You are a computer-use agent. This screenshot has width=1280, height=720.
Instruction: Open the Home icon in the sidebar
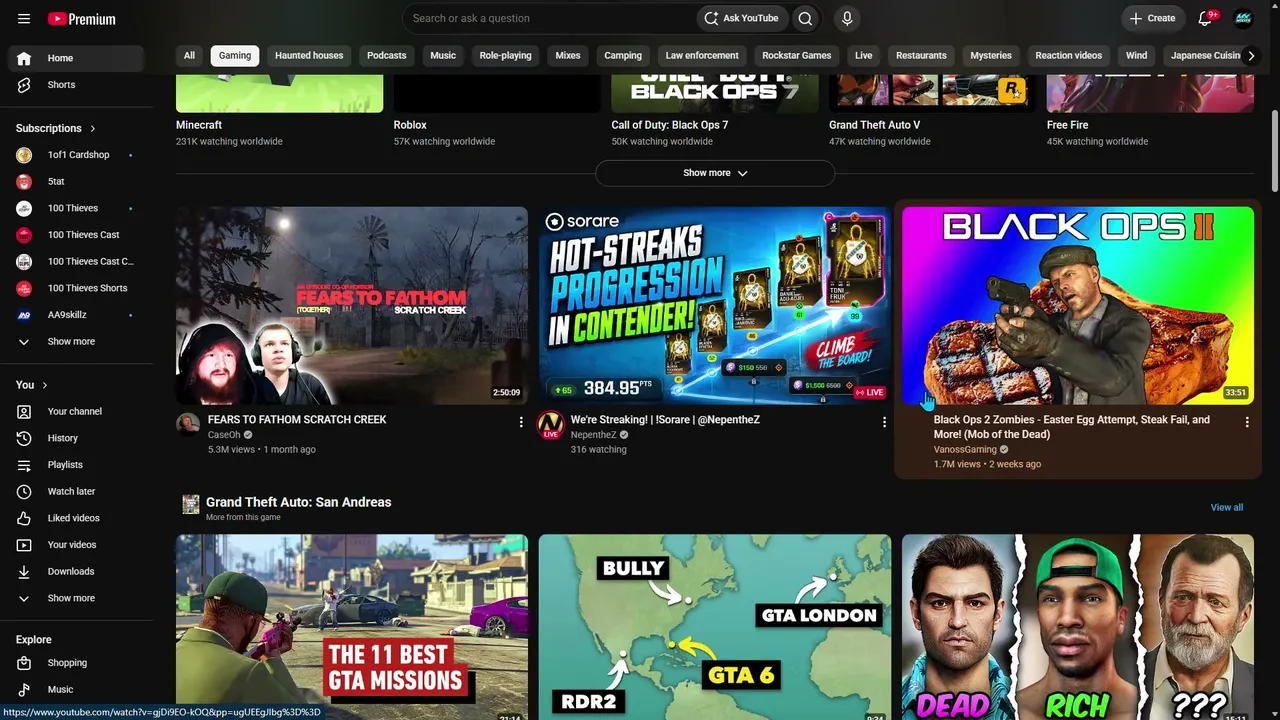pyautogui.click(x=24, y=58)
